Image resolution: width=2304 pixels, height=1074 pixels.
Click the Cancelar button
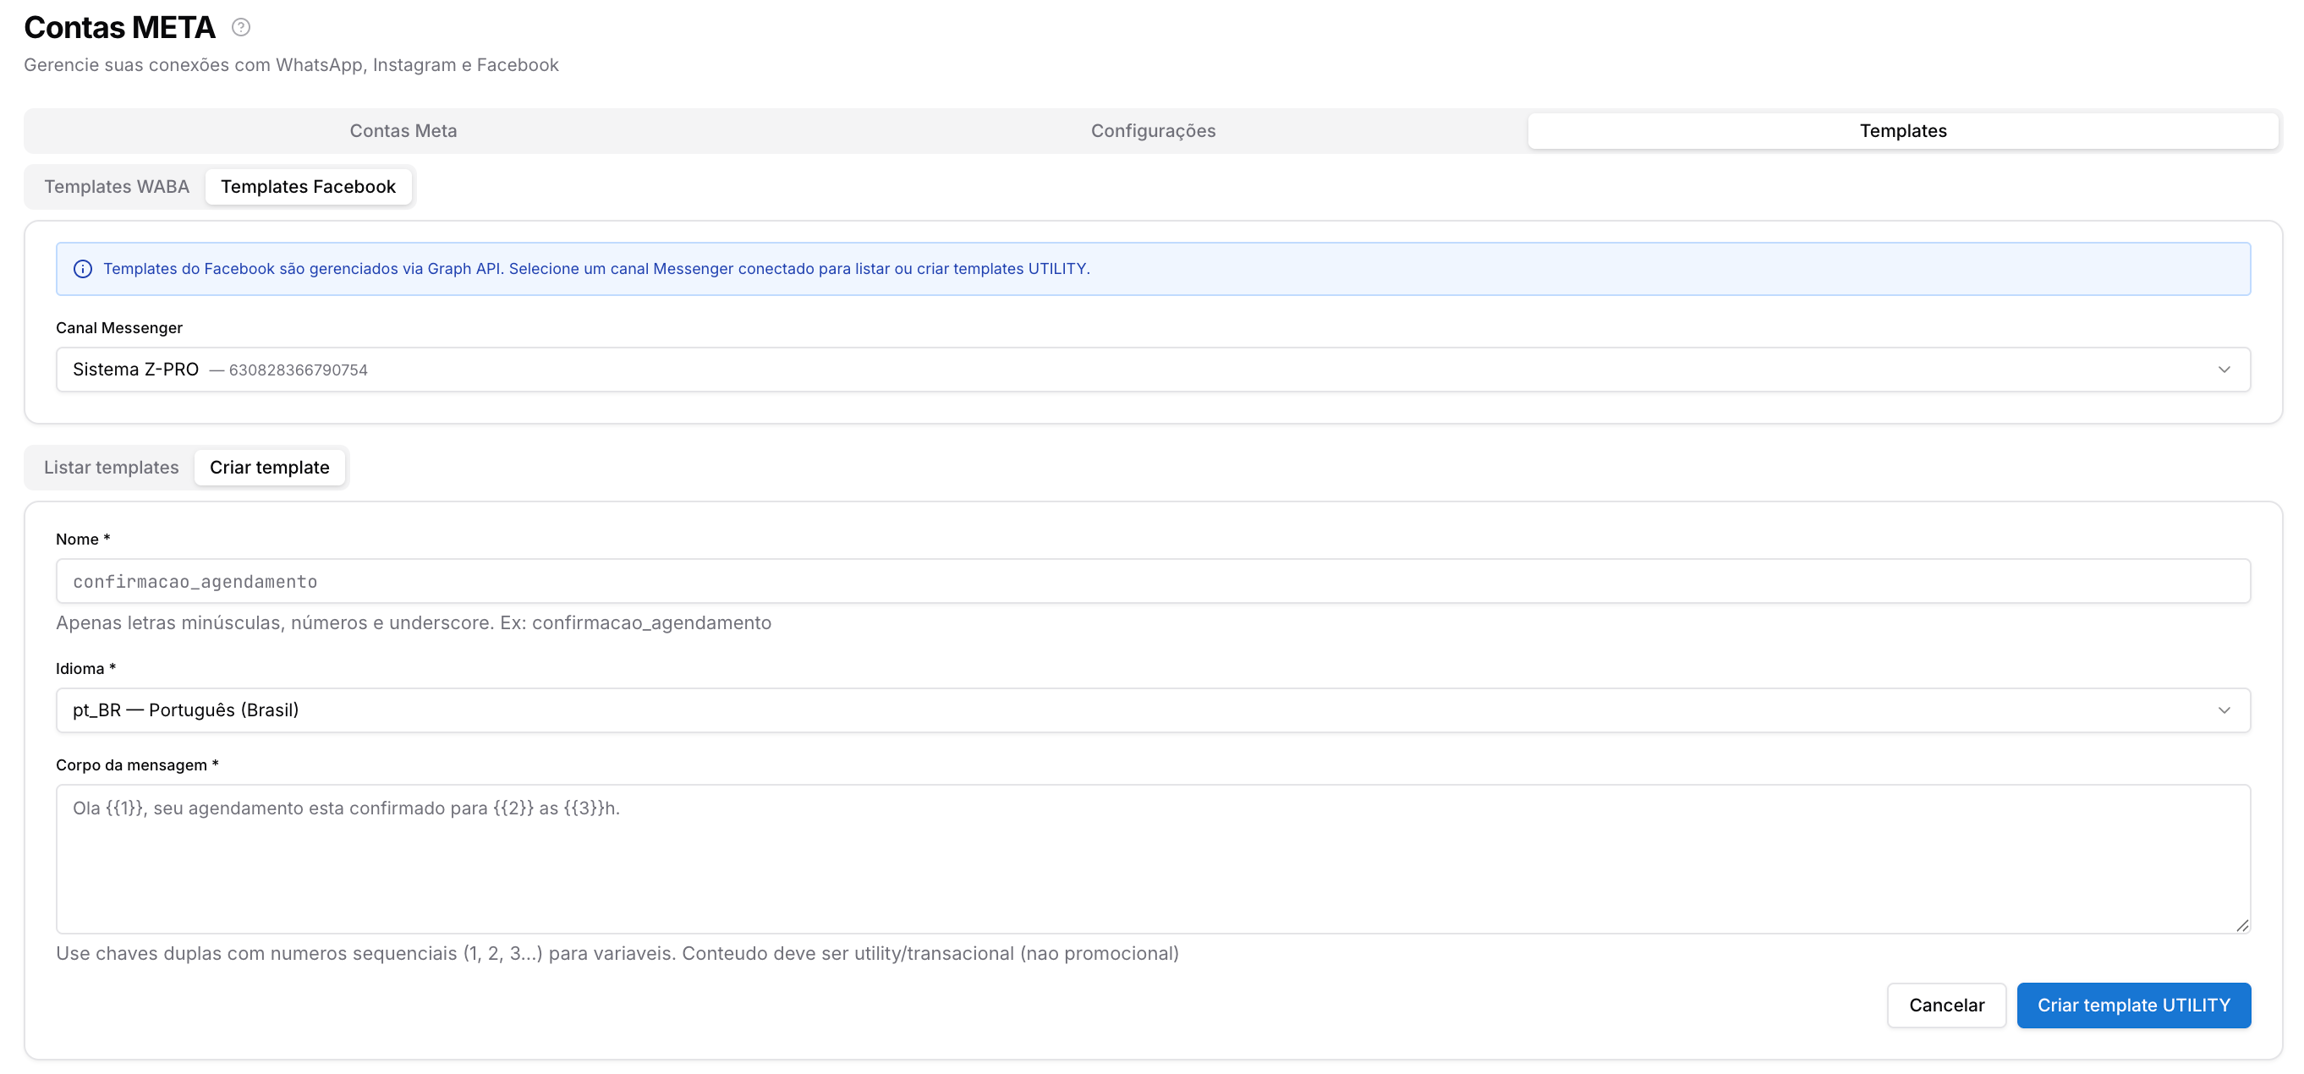[x=1946, y=1005]
